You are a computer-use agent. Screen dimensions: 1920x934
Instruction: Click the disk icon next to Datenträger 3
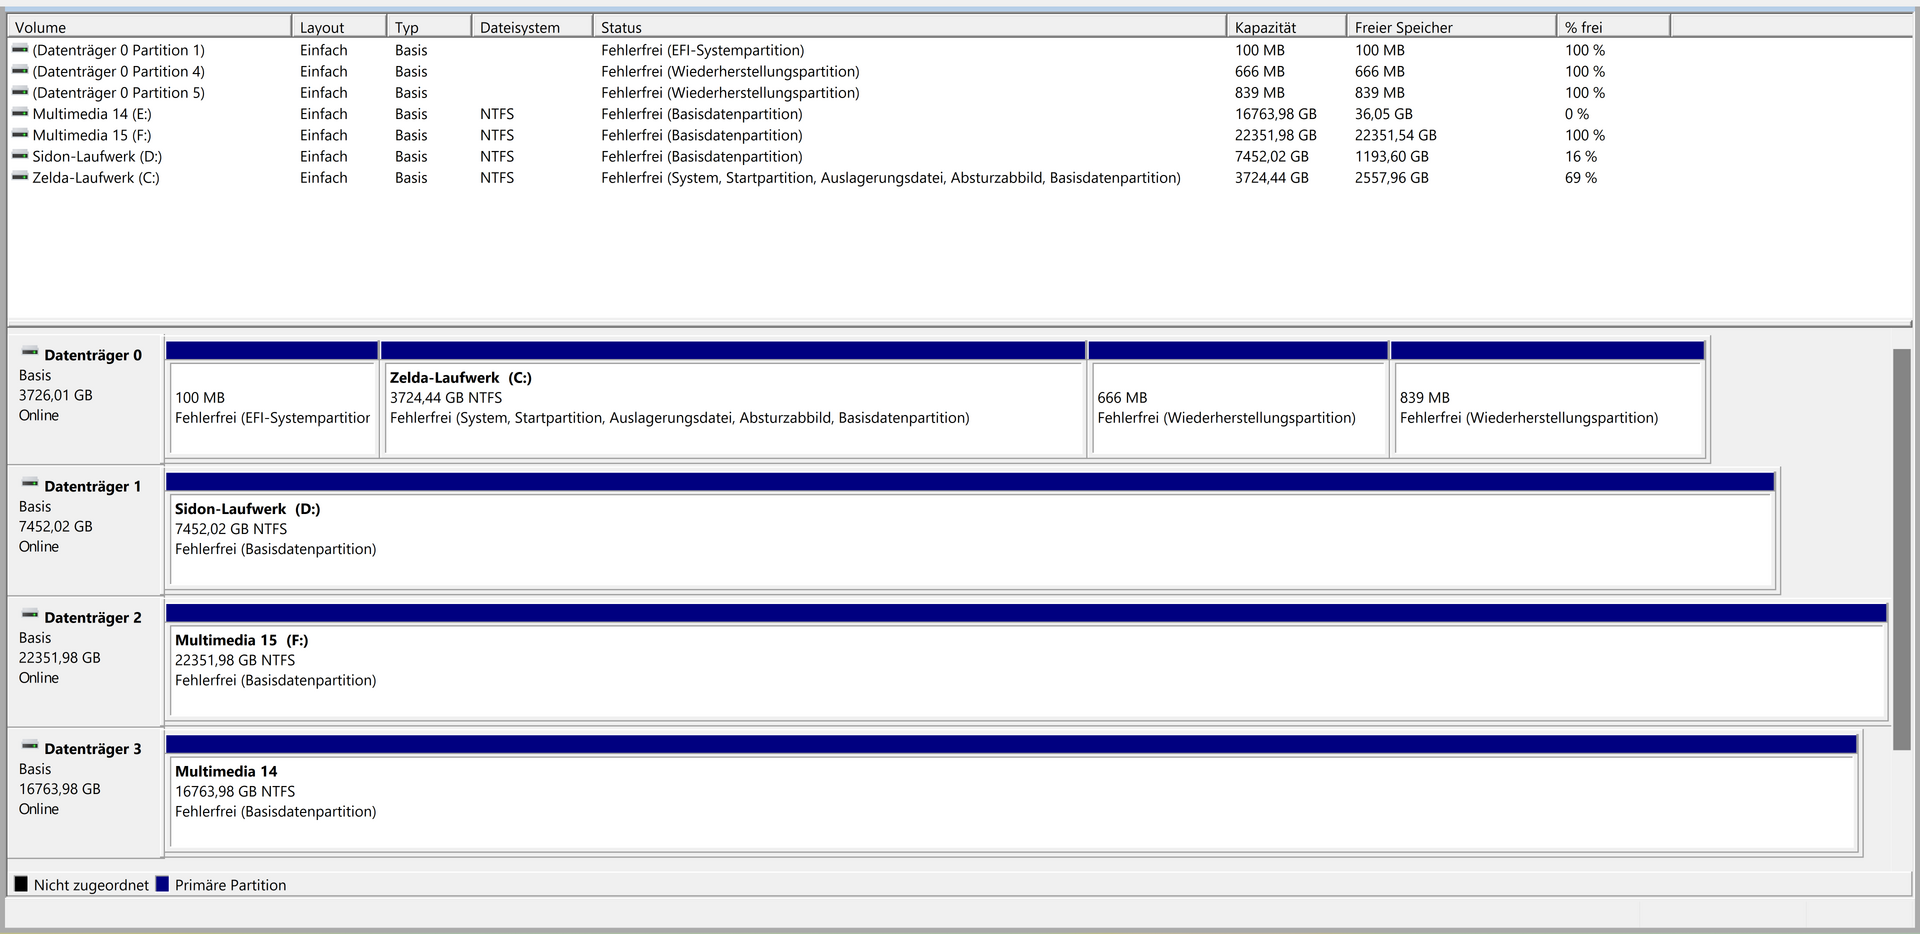coord(30,745)
